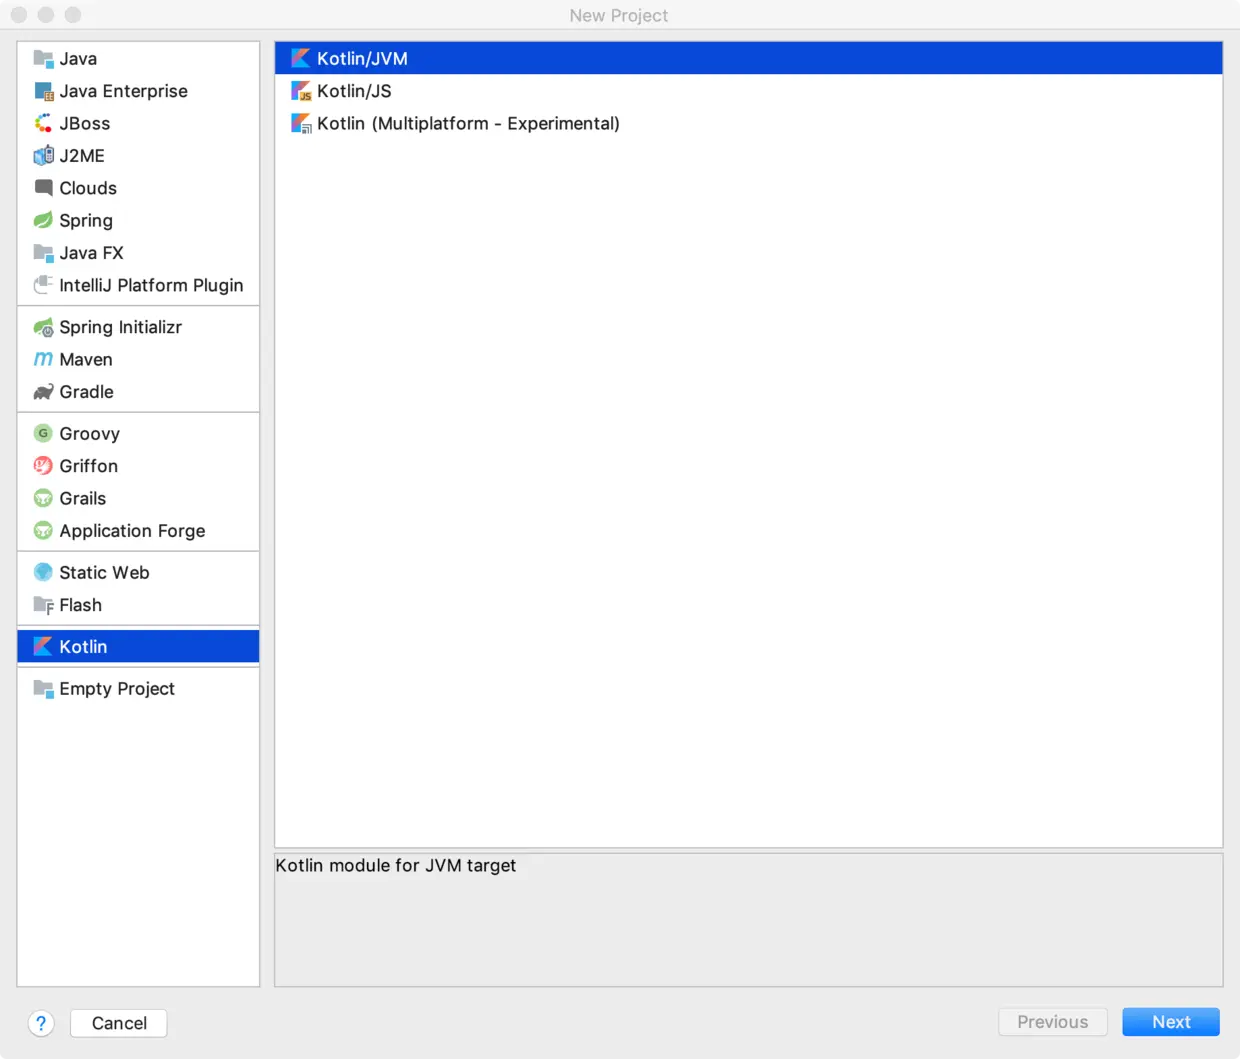Click the J2ME device icon
Image resolution: width=1240 pixels, height=1059 pixels.
(43, 156)
